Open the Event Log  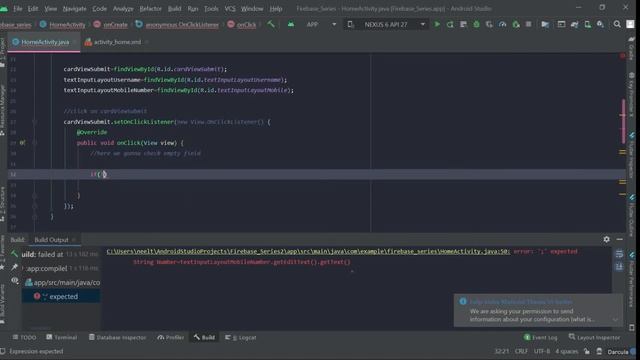(x=540, y=338)
